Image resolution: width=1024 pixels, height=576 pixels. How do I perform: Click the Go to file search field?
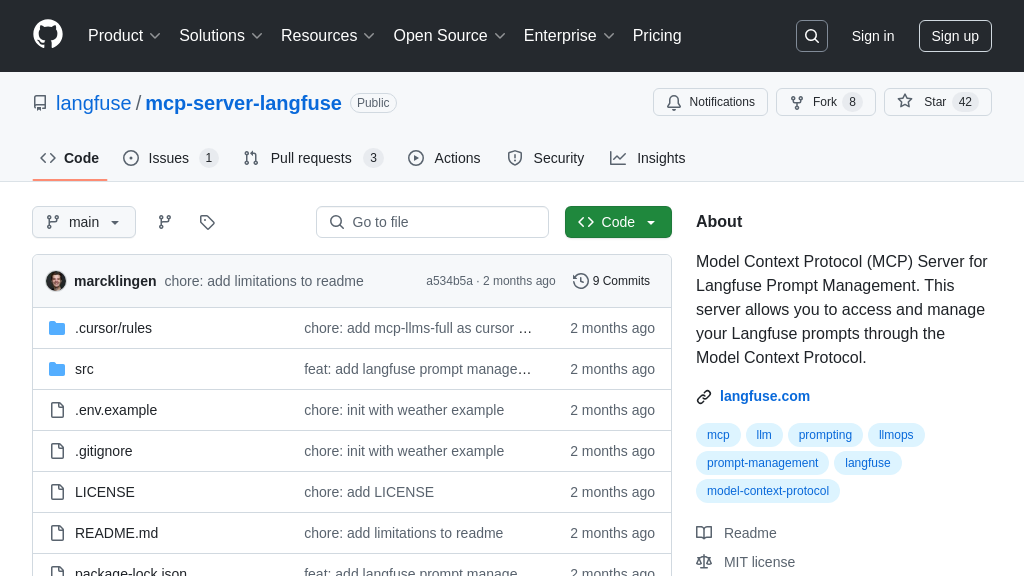[x=432, y=222]
